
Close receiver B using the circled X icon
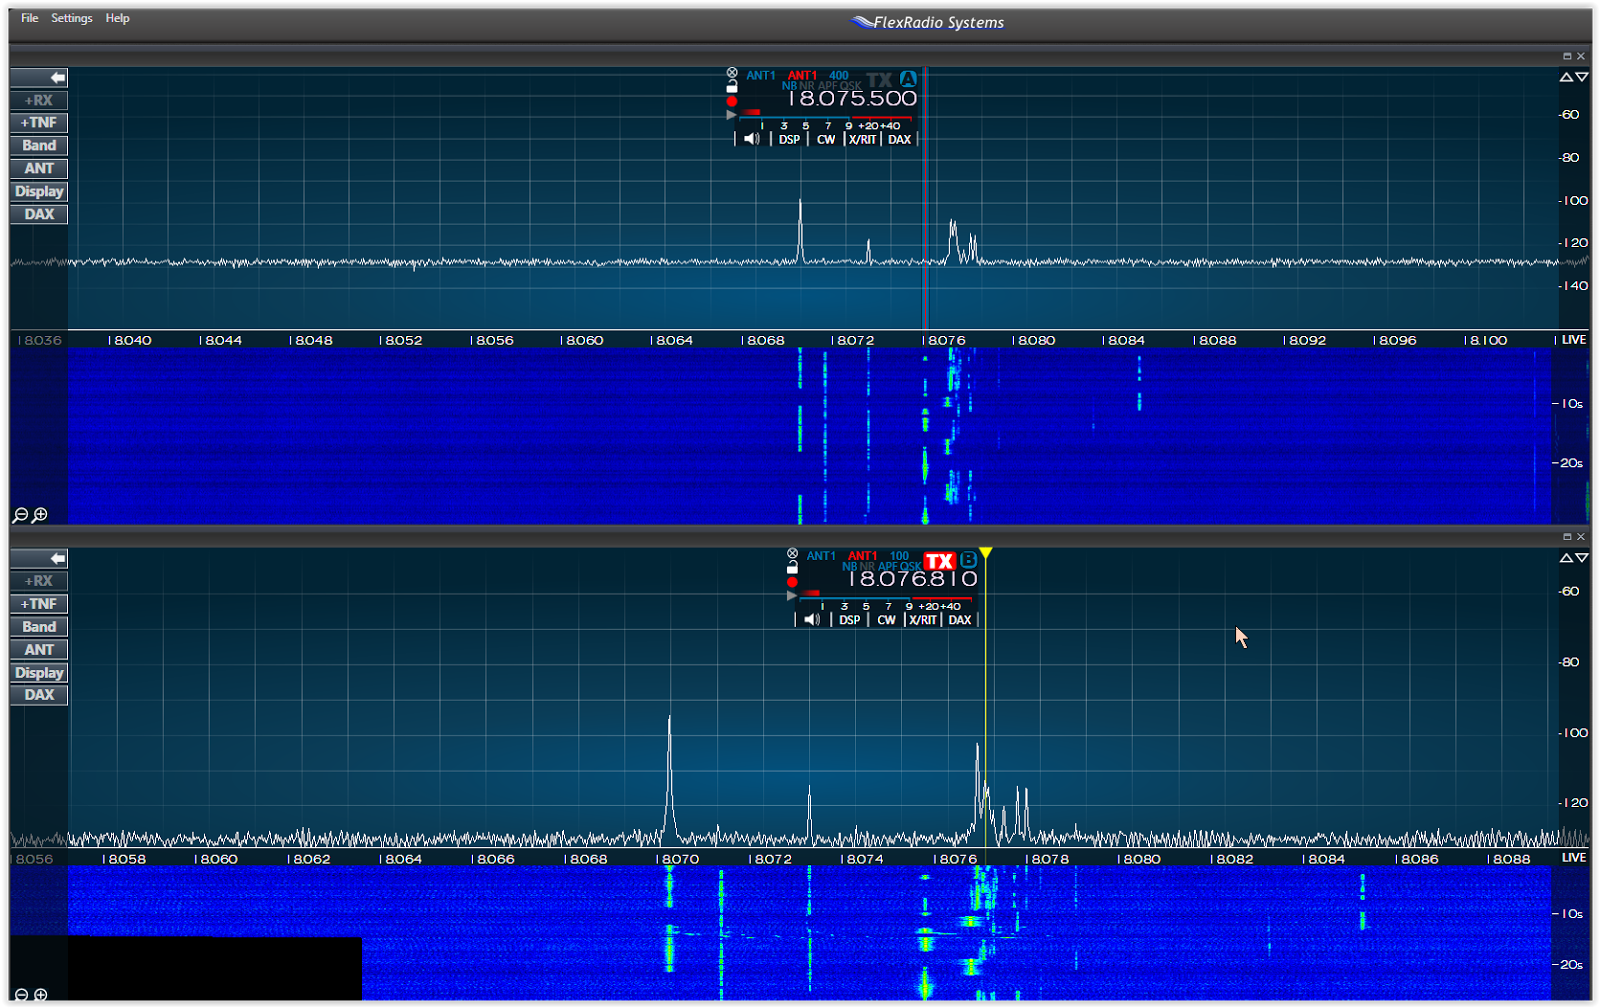[x=793, y=553]
